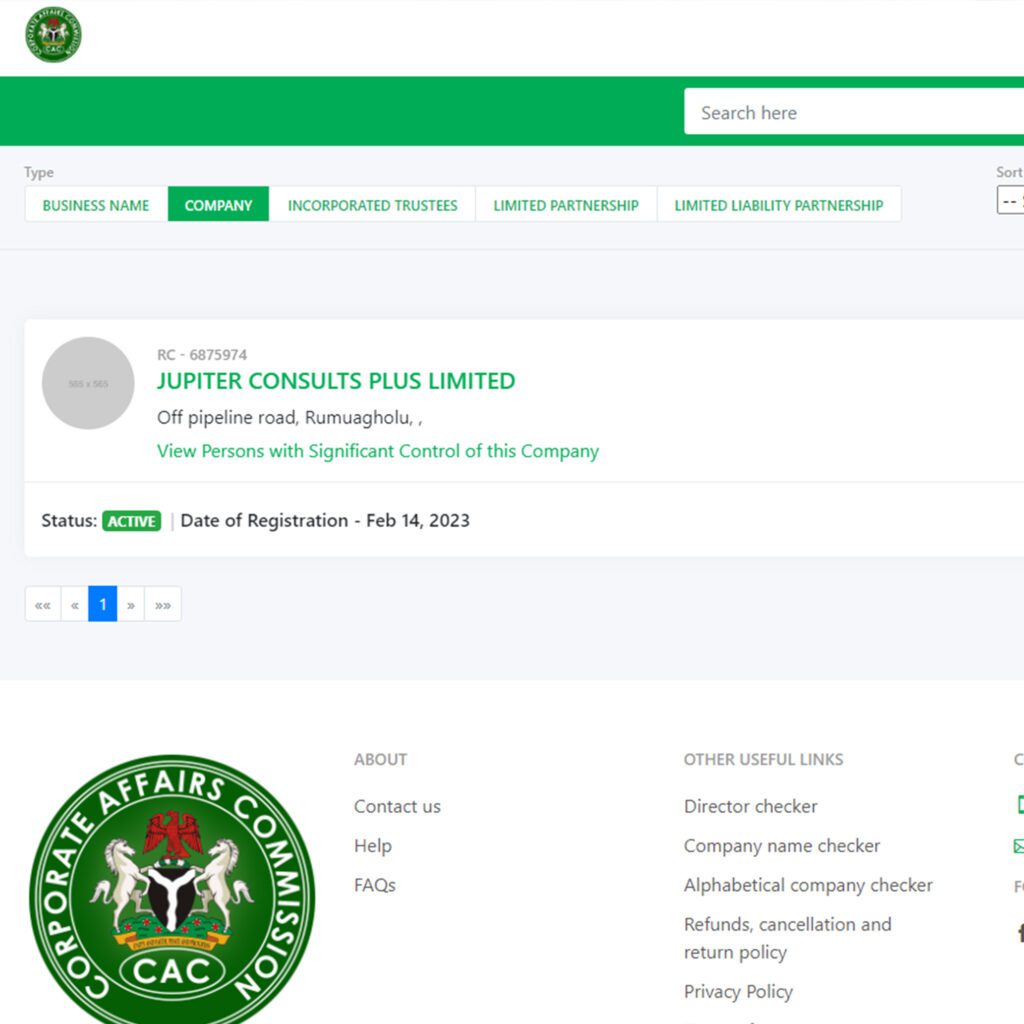Open the Contact us footer link
Screen dimensions: 1024x1024
(x=397, y=806)
